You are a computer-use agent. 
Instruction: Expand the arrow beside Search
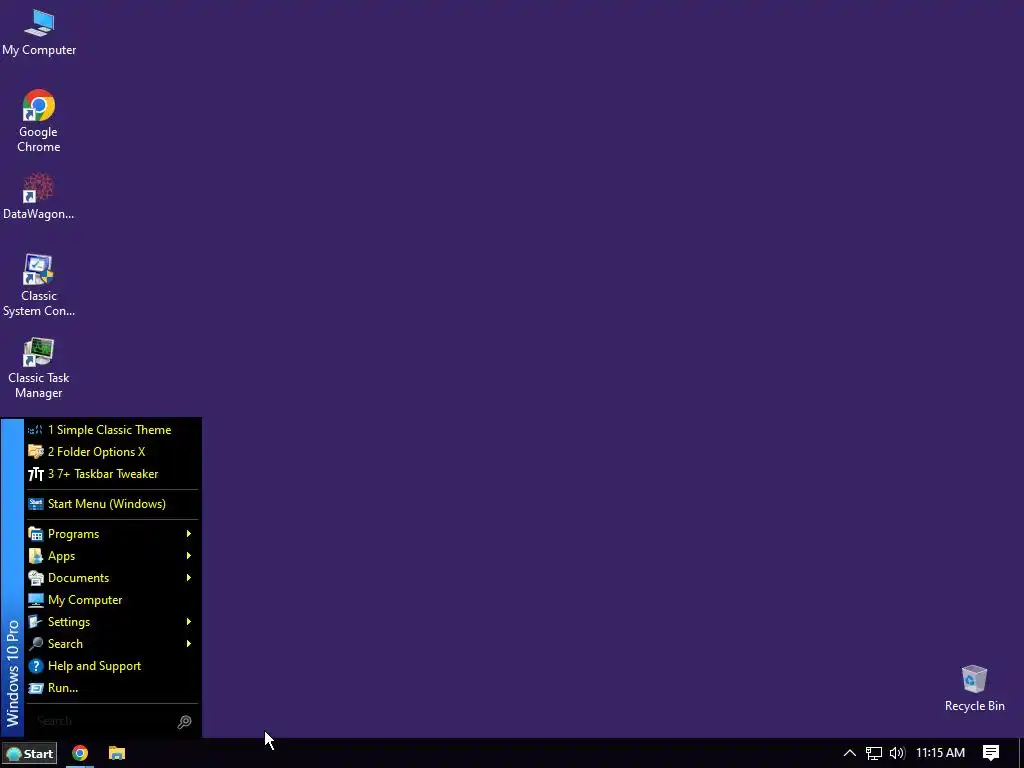pyautogui.click(x=189, y=644)
